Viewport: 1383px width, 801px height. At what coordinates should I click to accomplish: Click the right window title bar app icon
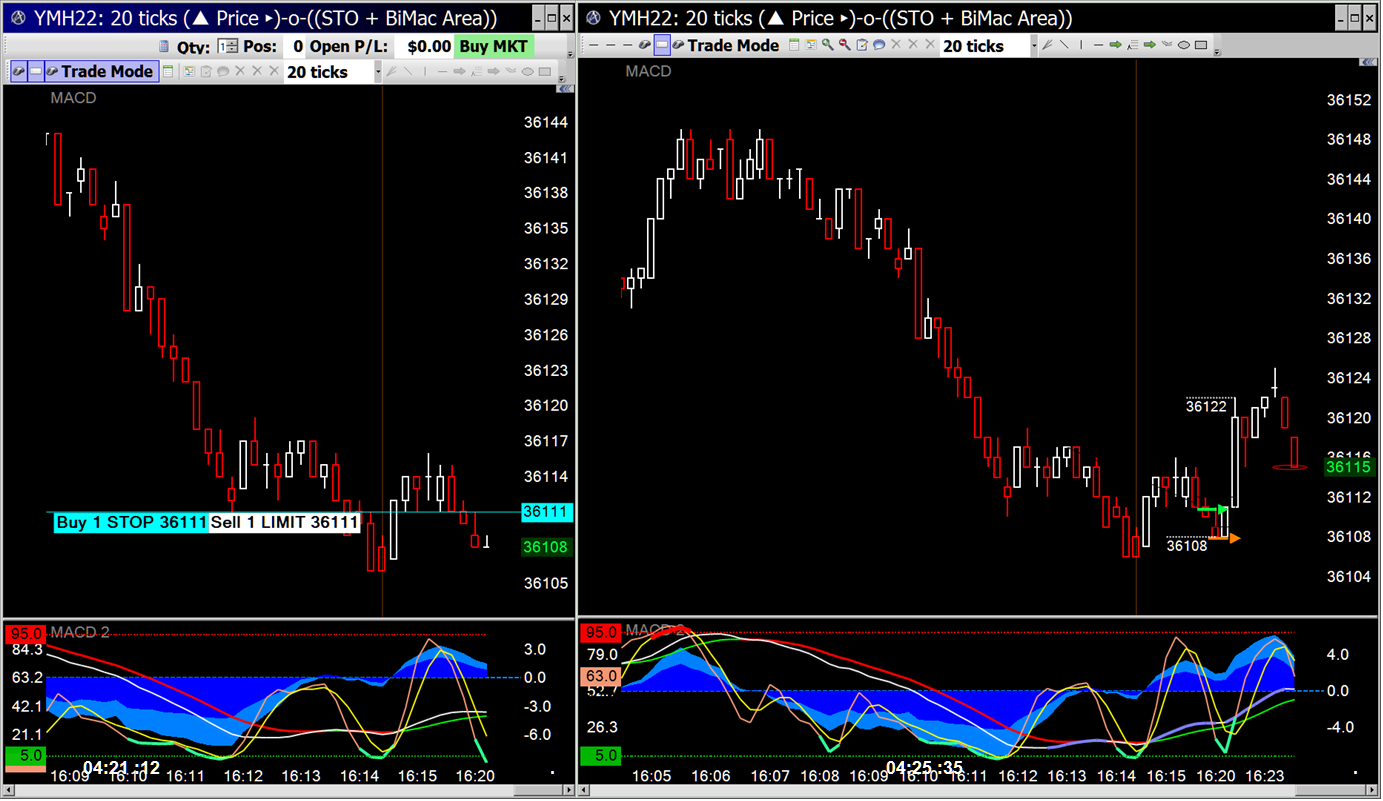point(594,17)
